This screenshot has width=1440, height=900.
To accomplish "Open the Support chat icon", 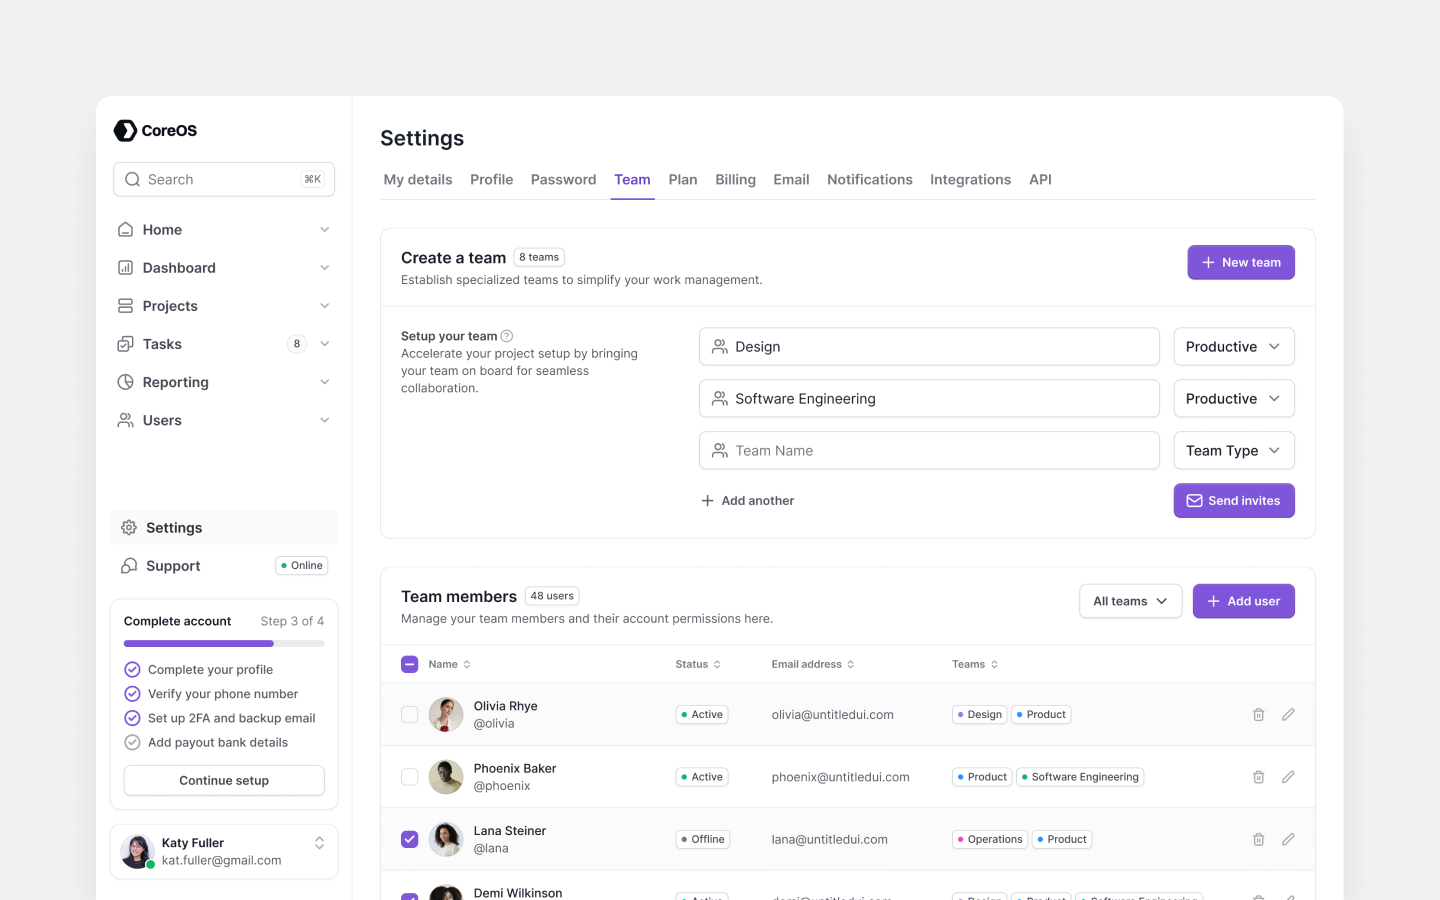I will pos(128,565).
